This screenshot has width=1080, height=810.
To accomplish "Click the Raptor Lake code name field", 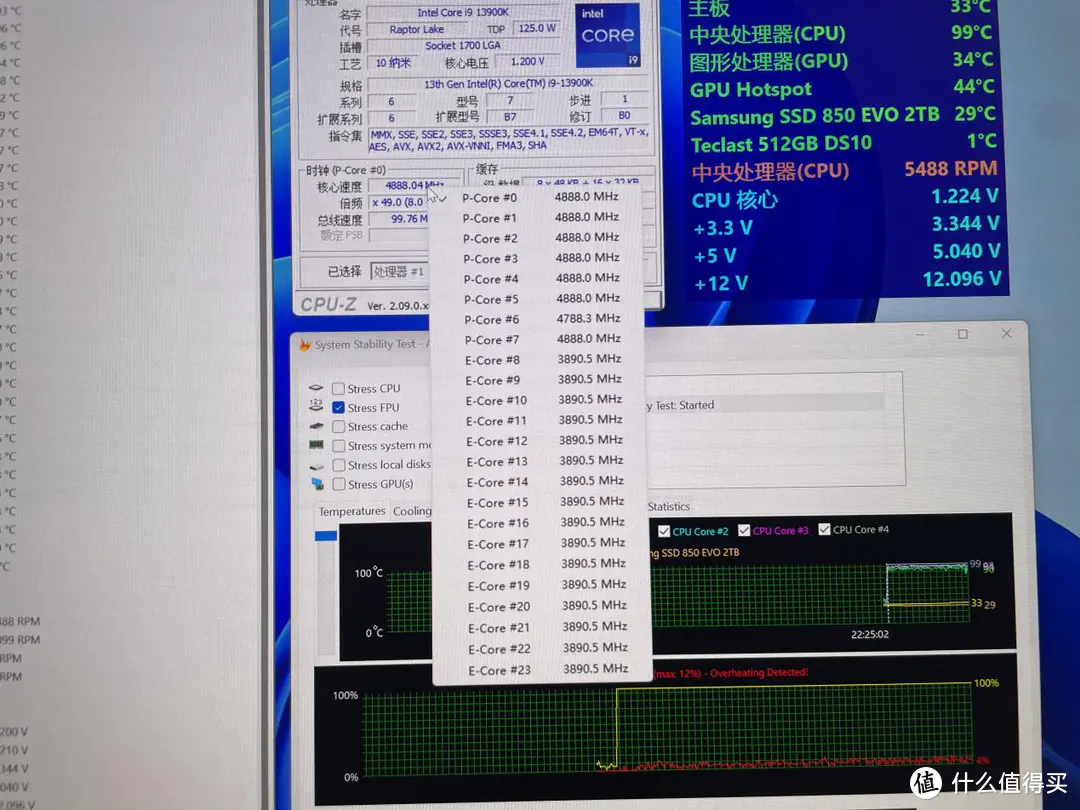I will [417, 30].
